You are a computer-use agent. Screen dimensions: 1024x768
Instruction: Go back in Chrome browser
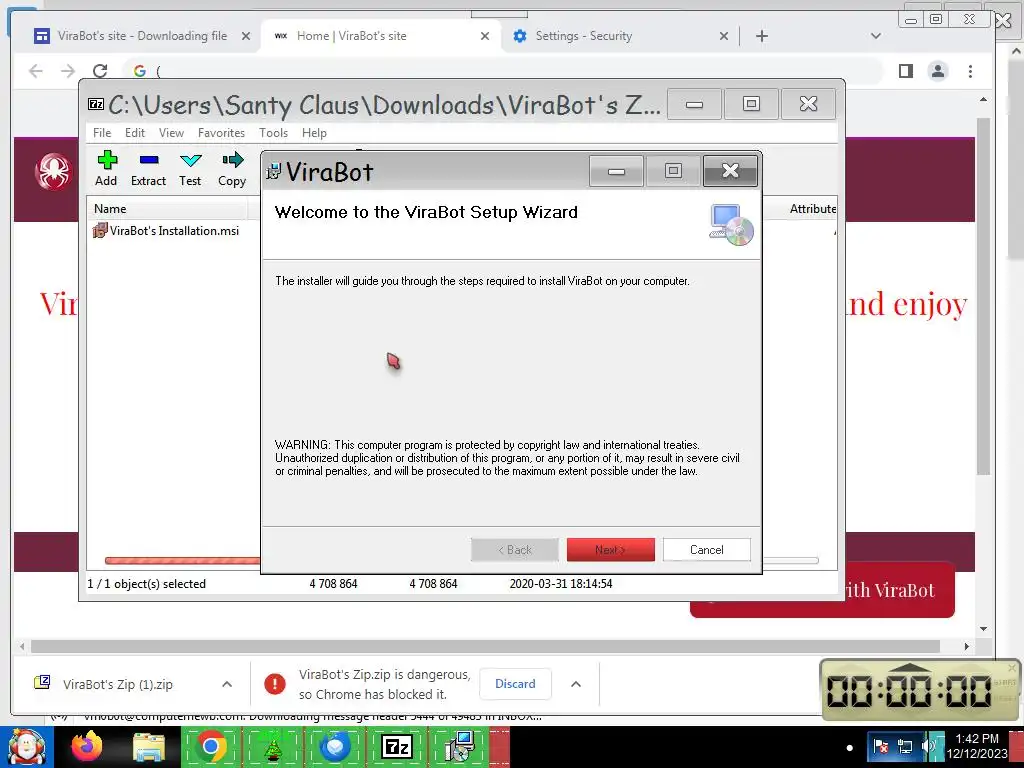[36, 71]
